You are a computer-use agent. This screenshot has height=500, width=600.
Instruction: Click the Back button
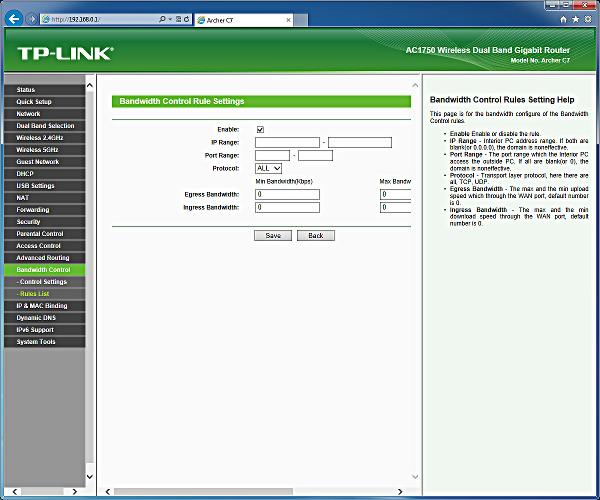tap(316, 236)
